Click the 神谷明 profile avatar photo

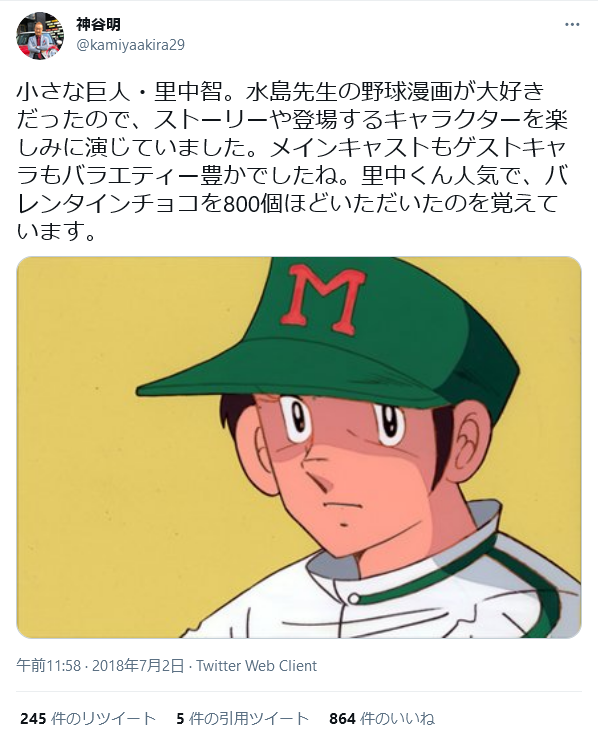(40, 36)
